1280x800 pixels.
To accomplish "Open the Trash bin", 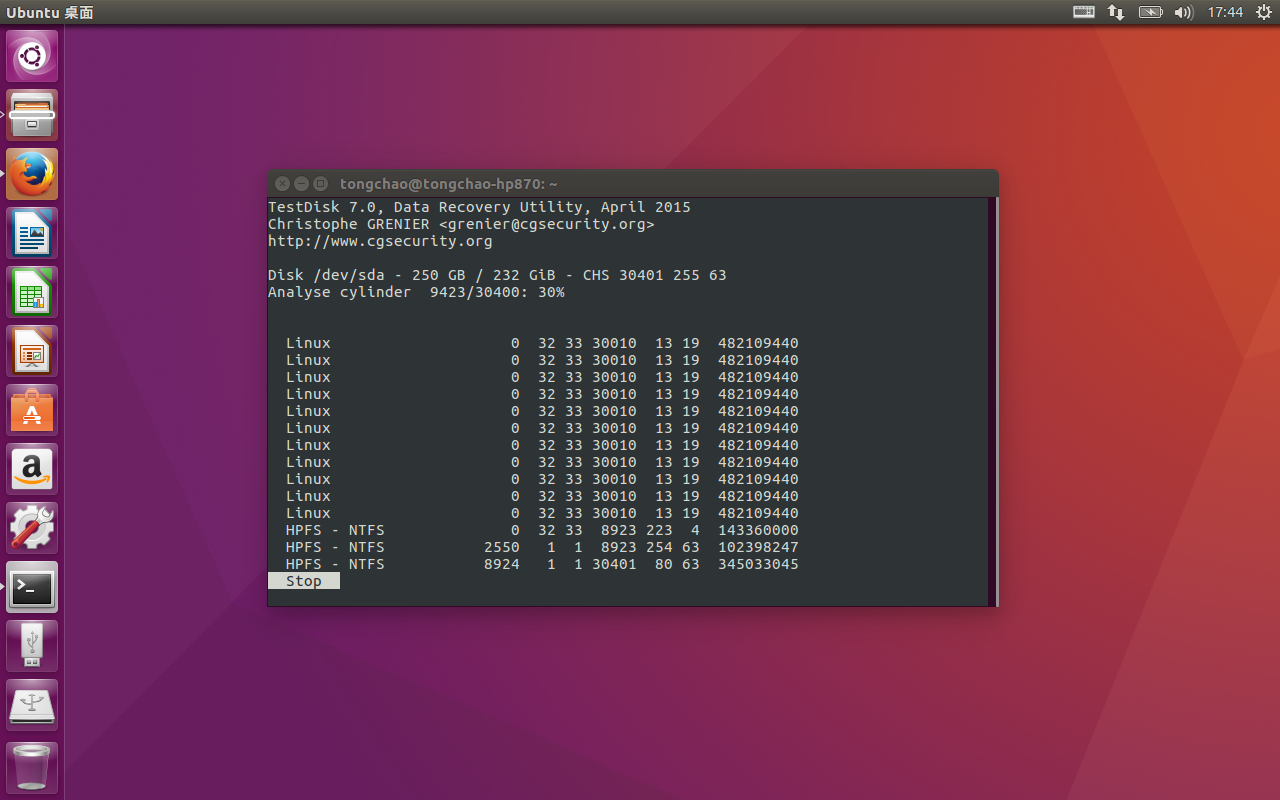I will pyautogui.click(x=32, y=766).
